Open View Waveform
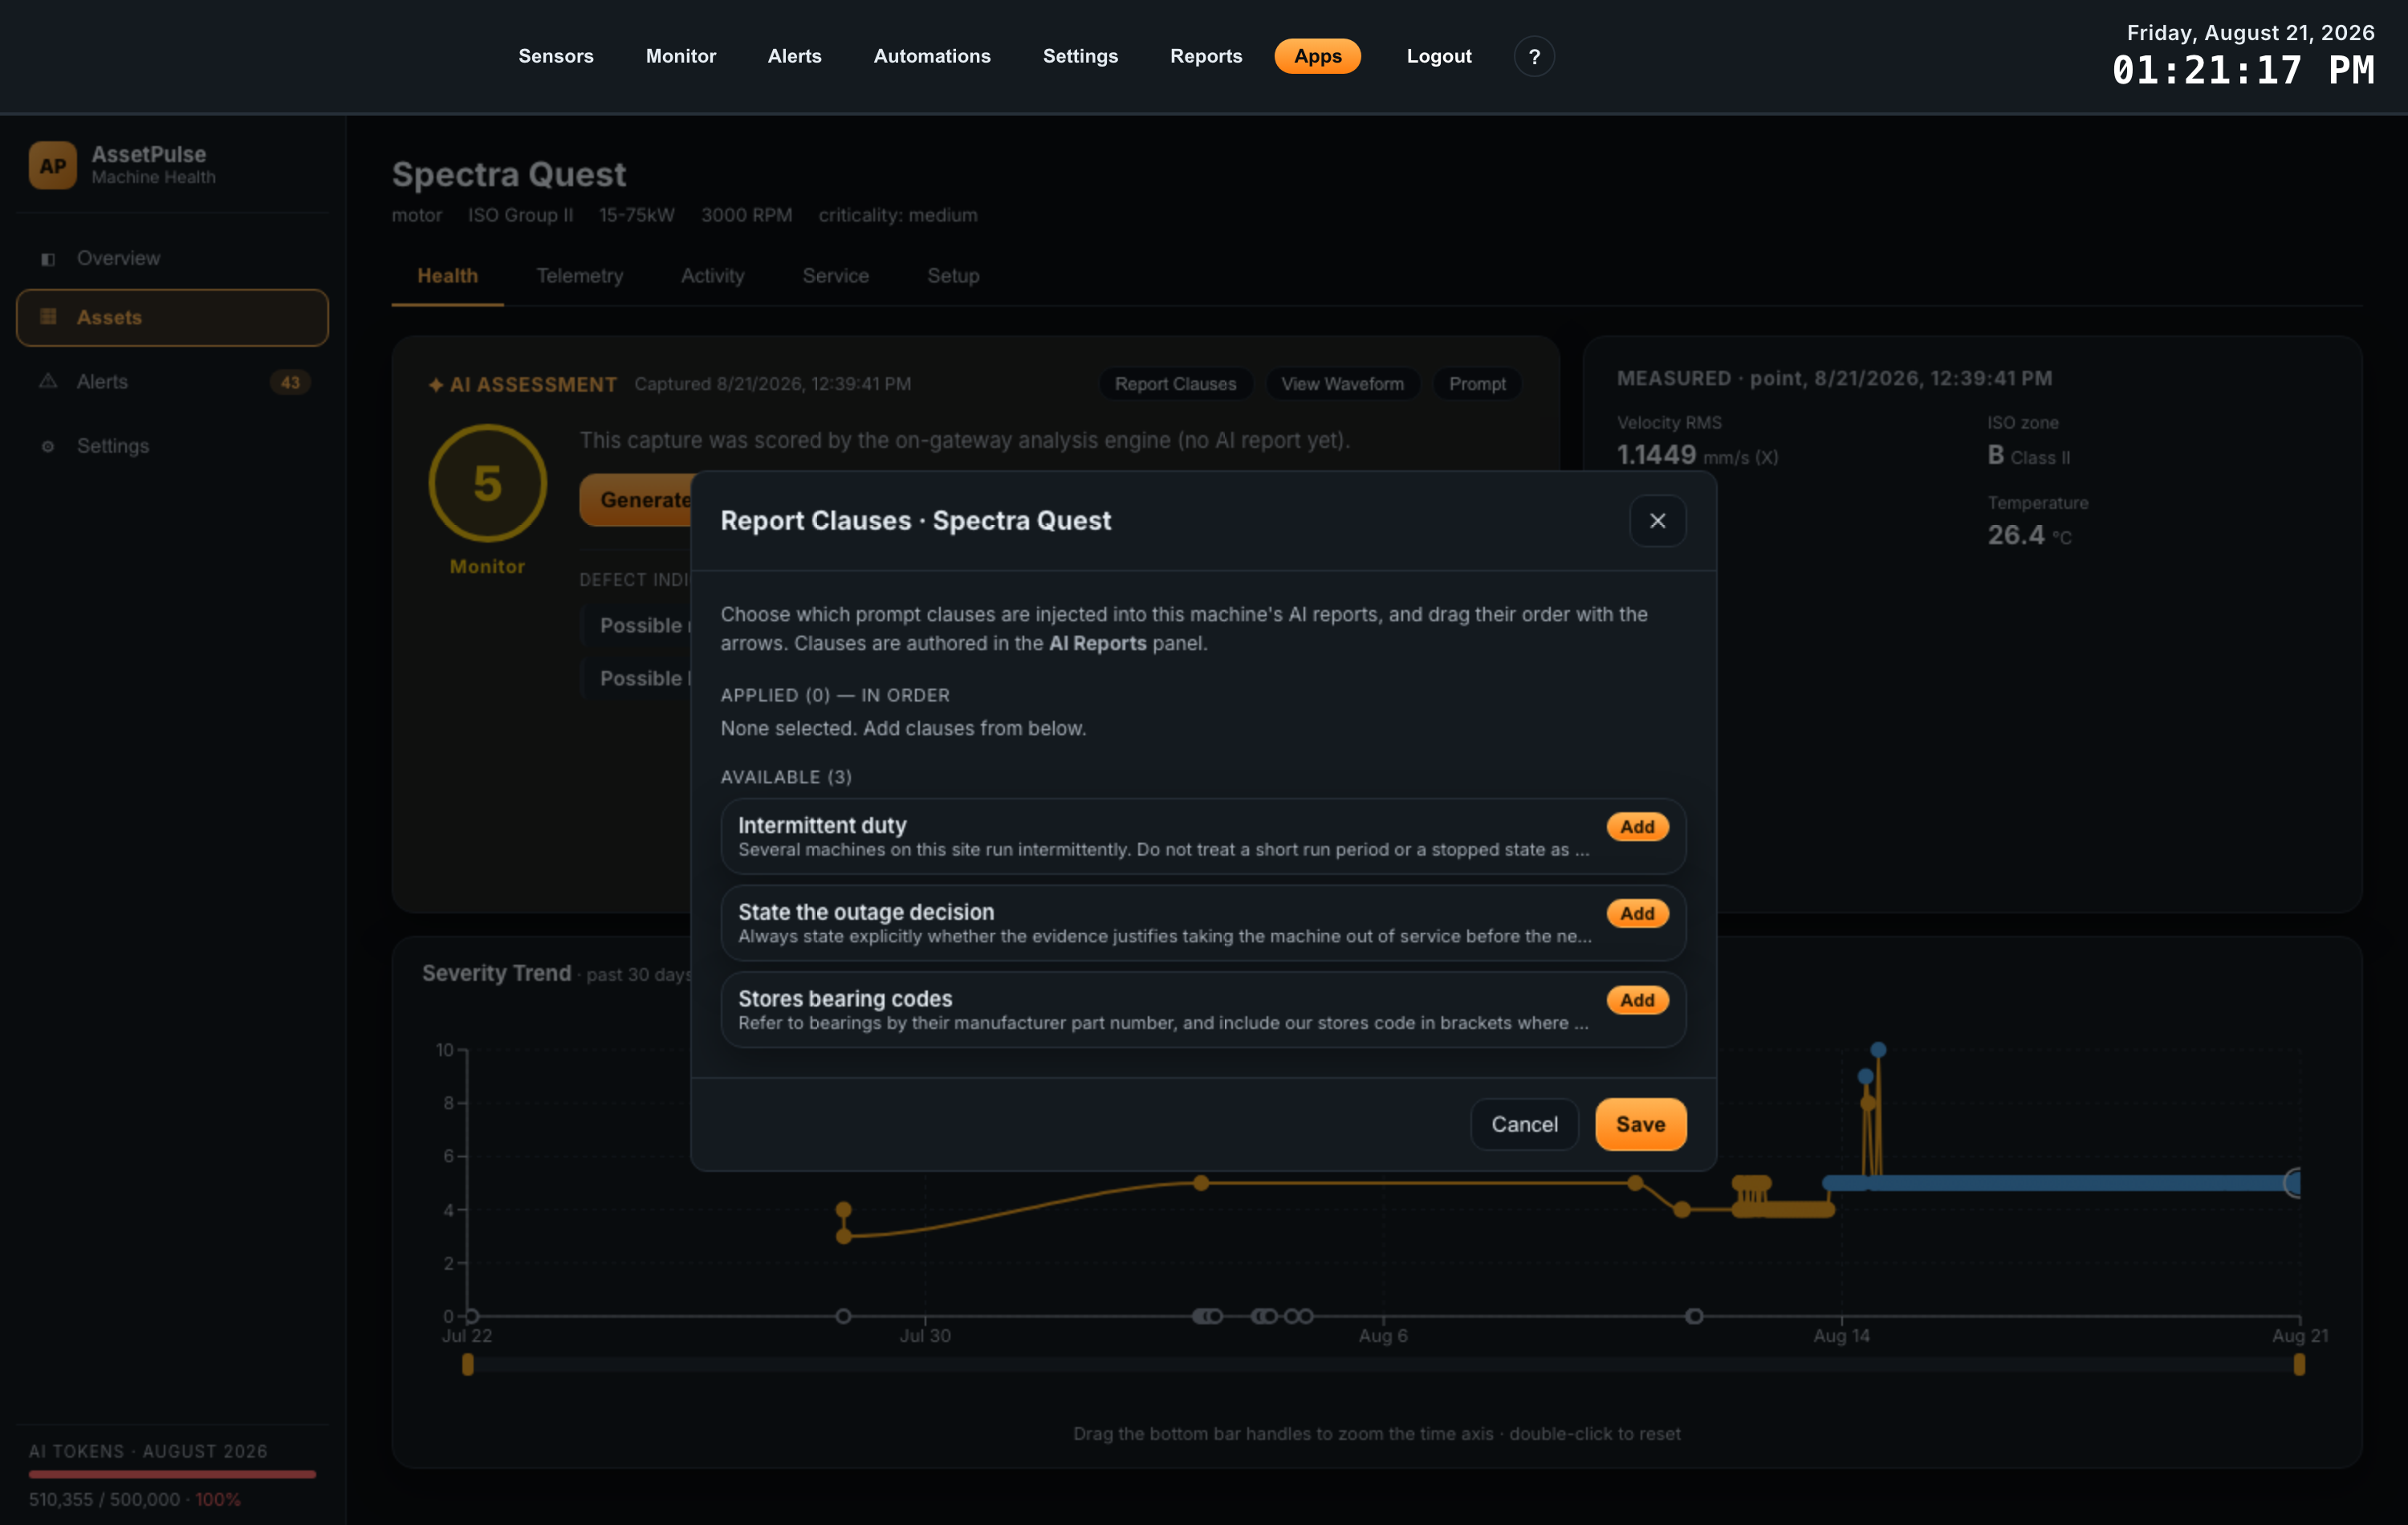Image resolution: width=2408 pixels, height=1525 pixels. [1342, 384]
